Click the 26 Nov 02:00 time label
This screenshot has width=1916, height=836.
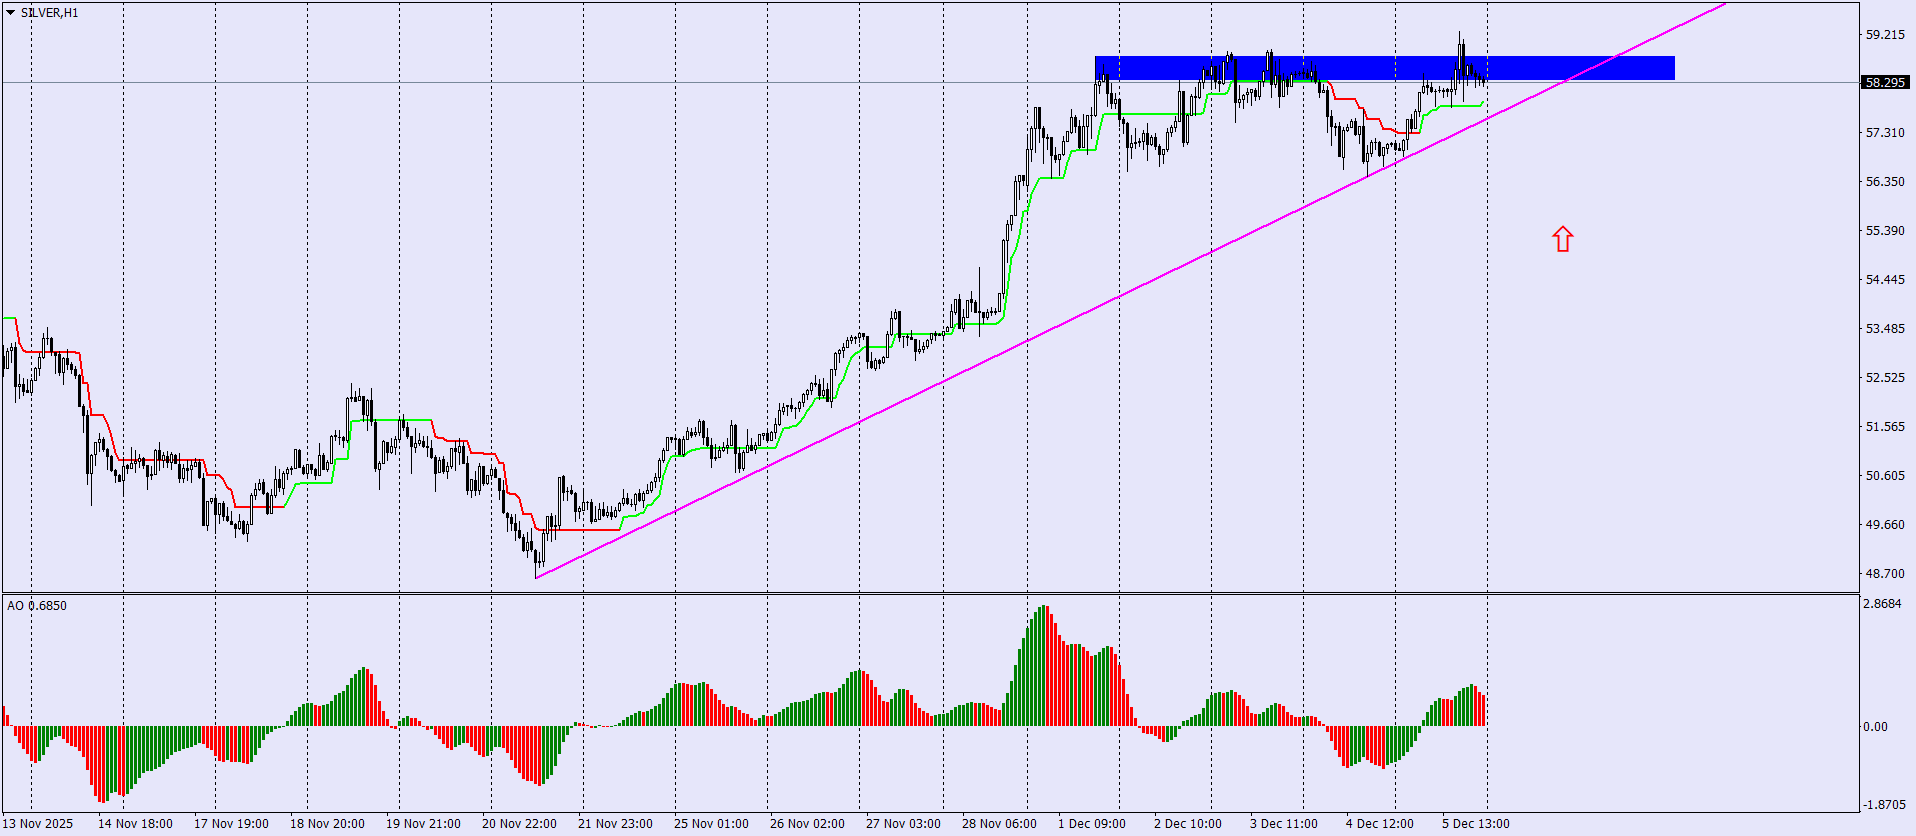pyautogui.click(x=807, y=824)
